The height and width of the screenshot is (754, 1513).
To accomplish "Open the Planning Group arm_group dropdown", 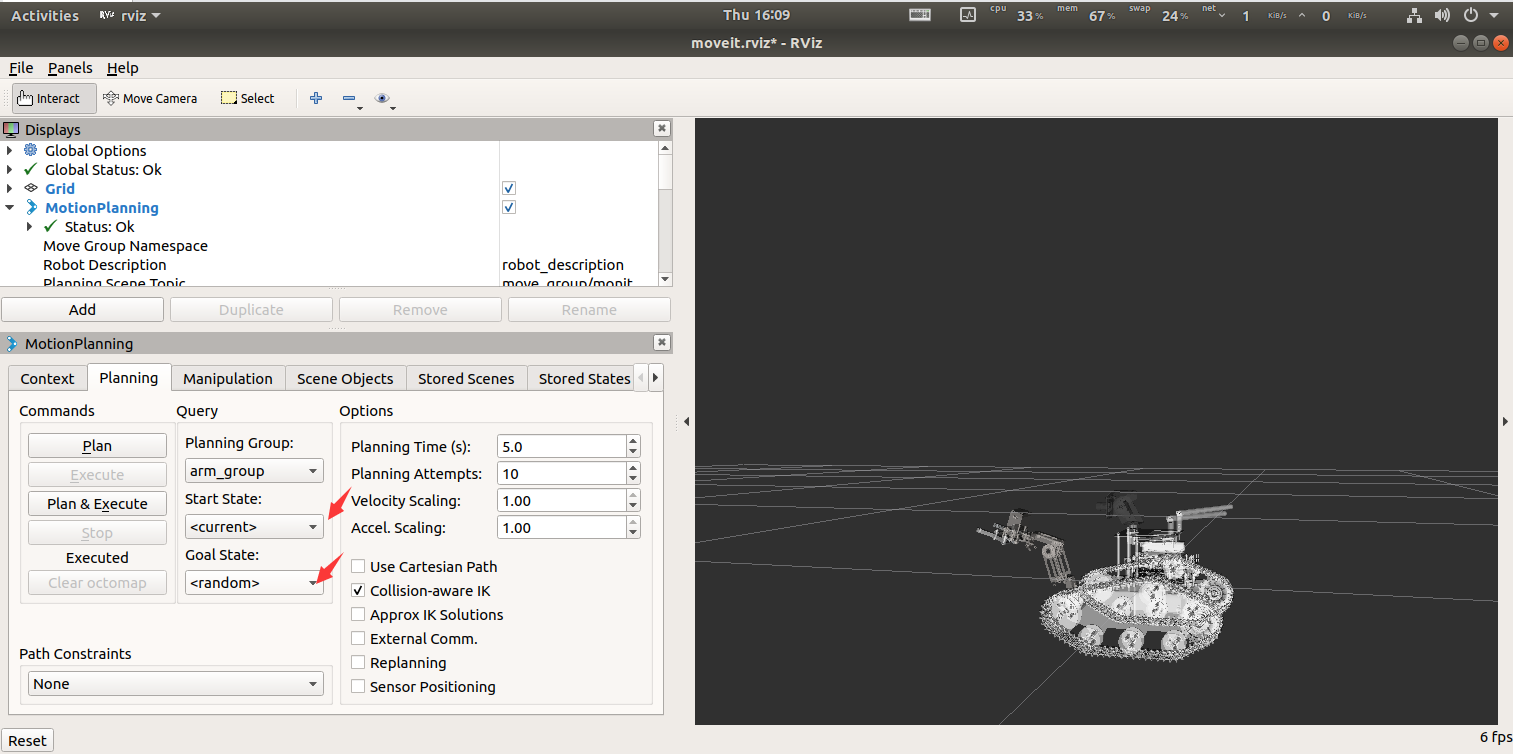I will [x=254, y=470].
